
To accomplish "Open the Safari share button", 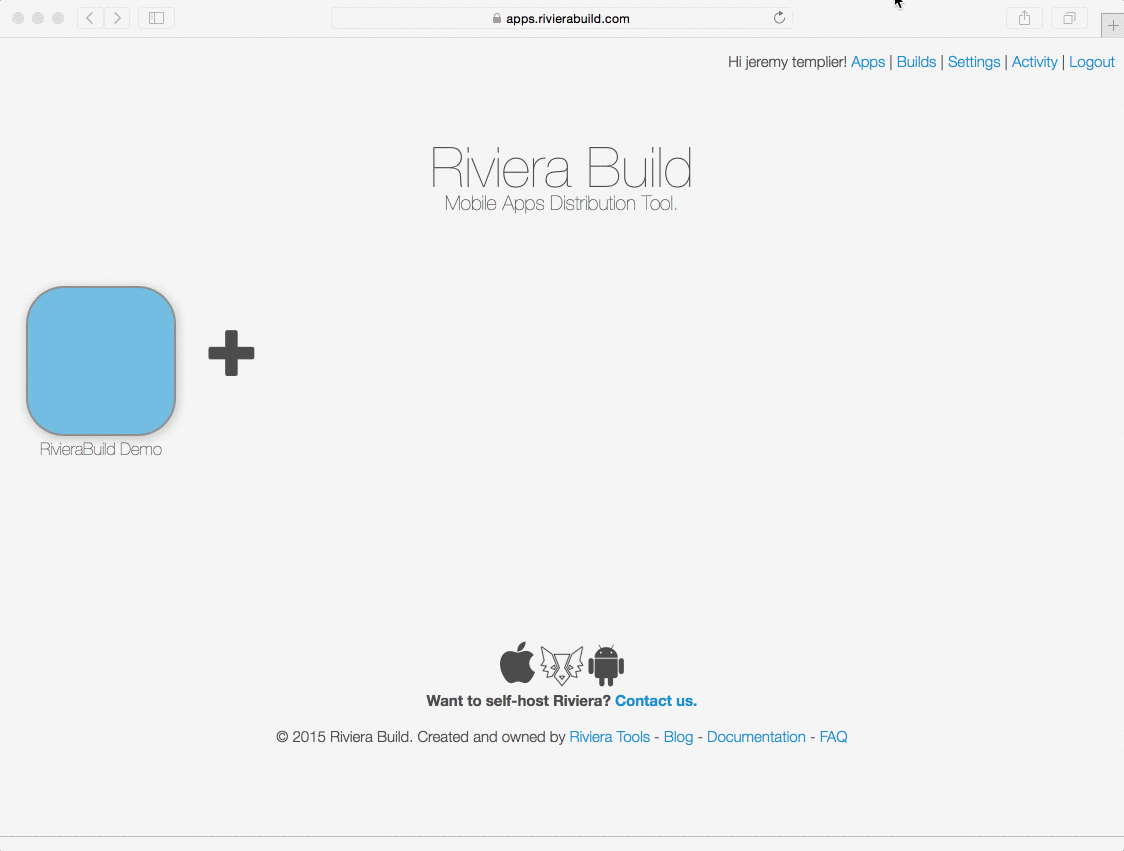I will pyautogui.click(x=1024, y=18).
